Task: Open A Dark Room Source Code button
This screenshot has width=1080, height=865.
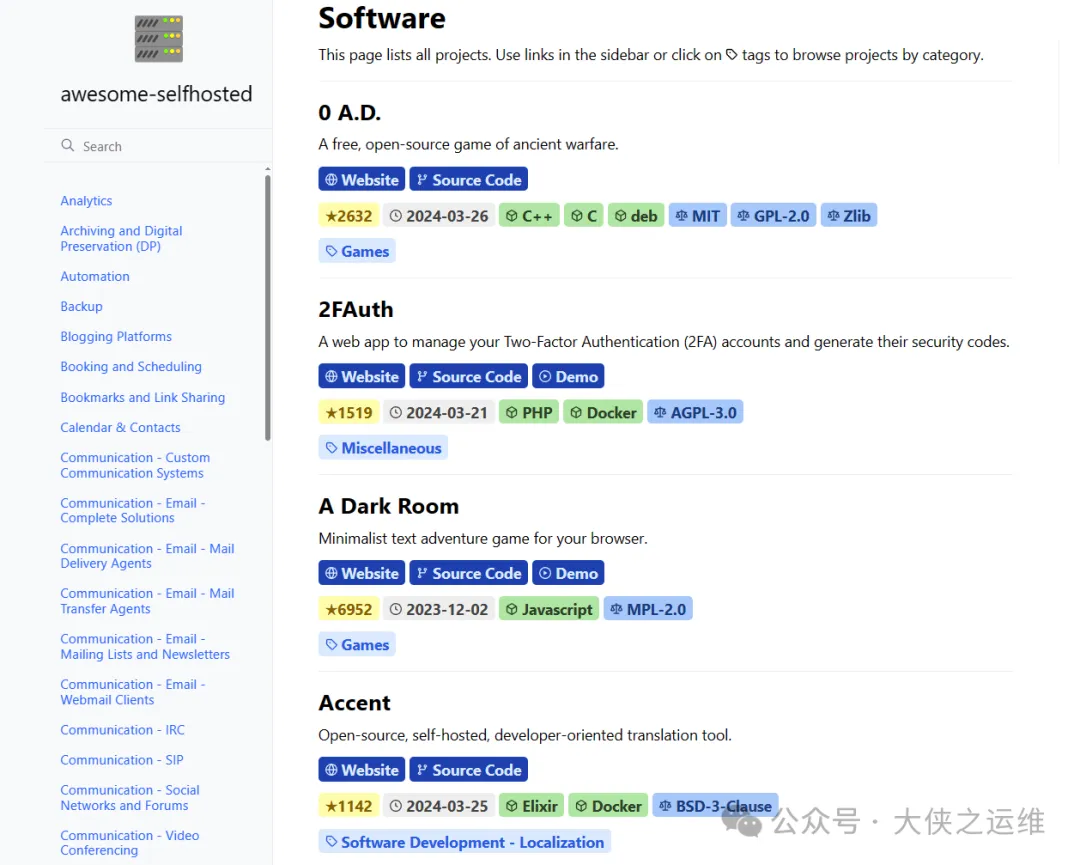Action: [x=468, y=573]
